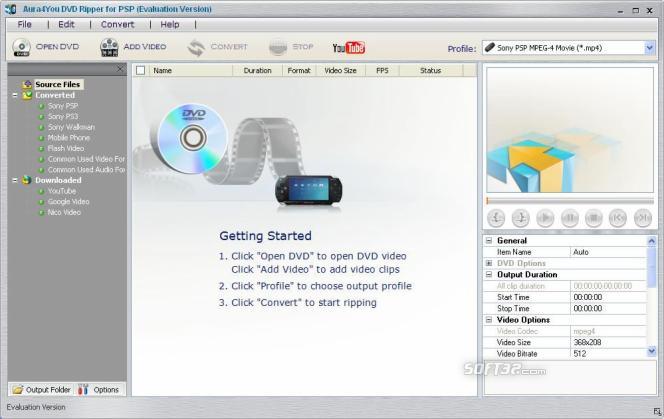Select the Sony PSP tree item
Screen dimensions: 664x419
[63, 106]
